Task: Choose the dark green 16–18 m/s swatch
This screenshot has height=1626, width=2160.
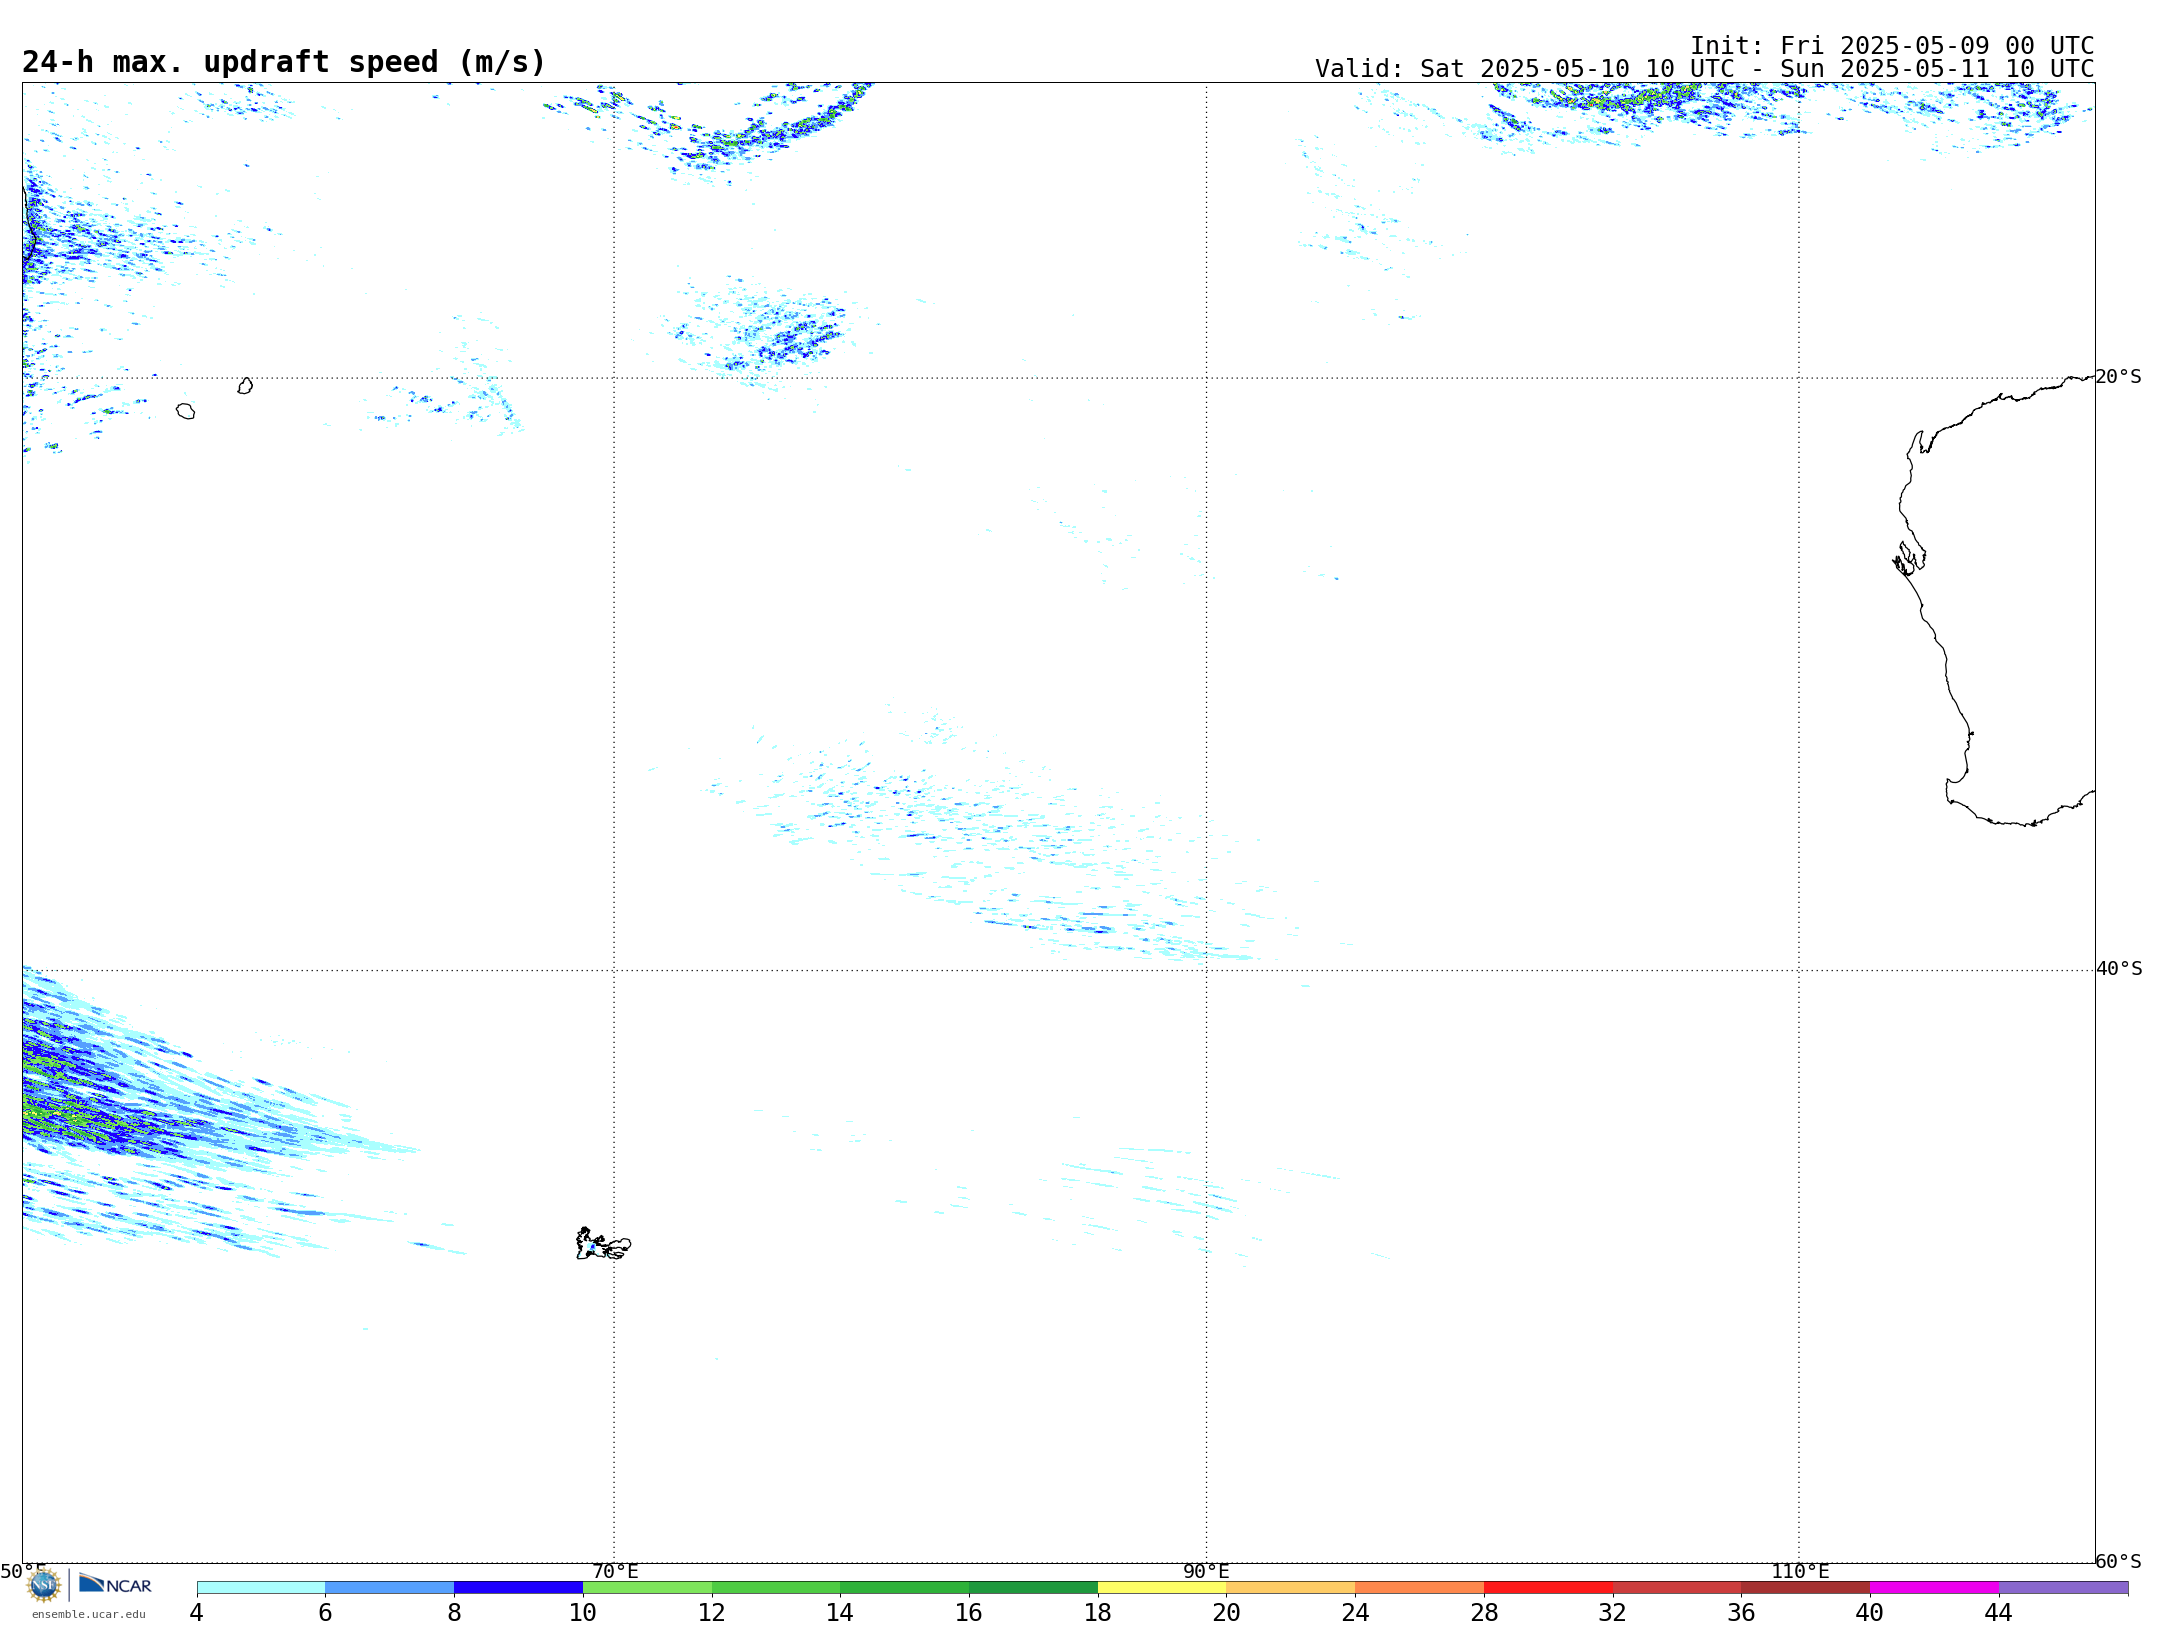Action: tap(1033, 1588)
